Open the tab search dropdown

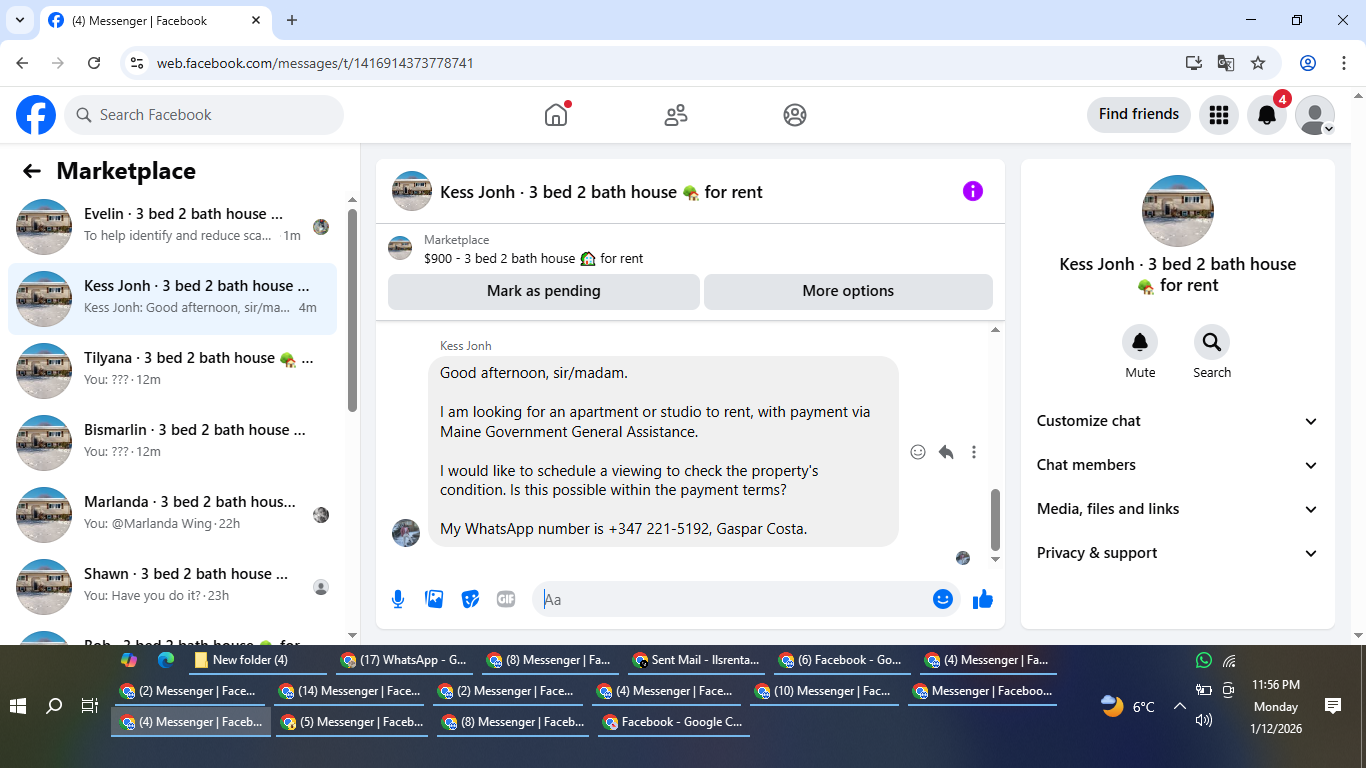(19, 20)
